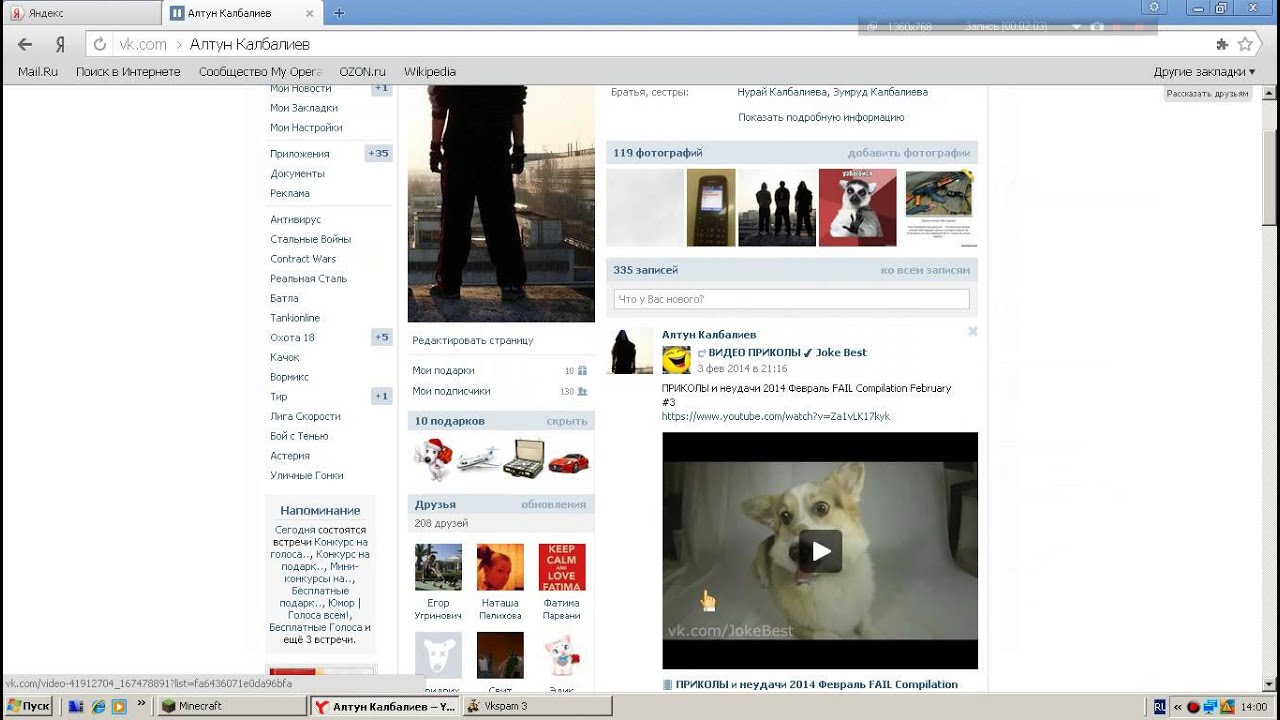Open friend Наташа Пелихова avatar
The height and width of the screenshot is (720, 1280).
pyautogui.click(x=500, y=567)
